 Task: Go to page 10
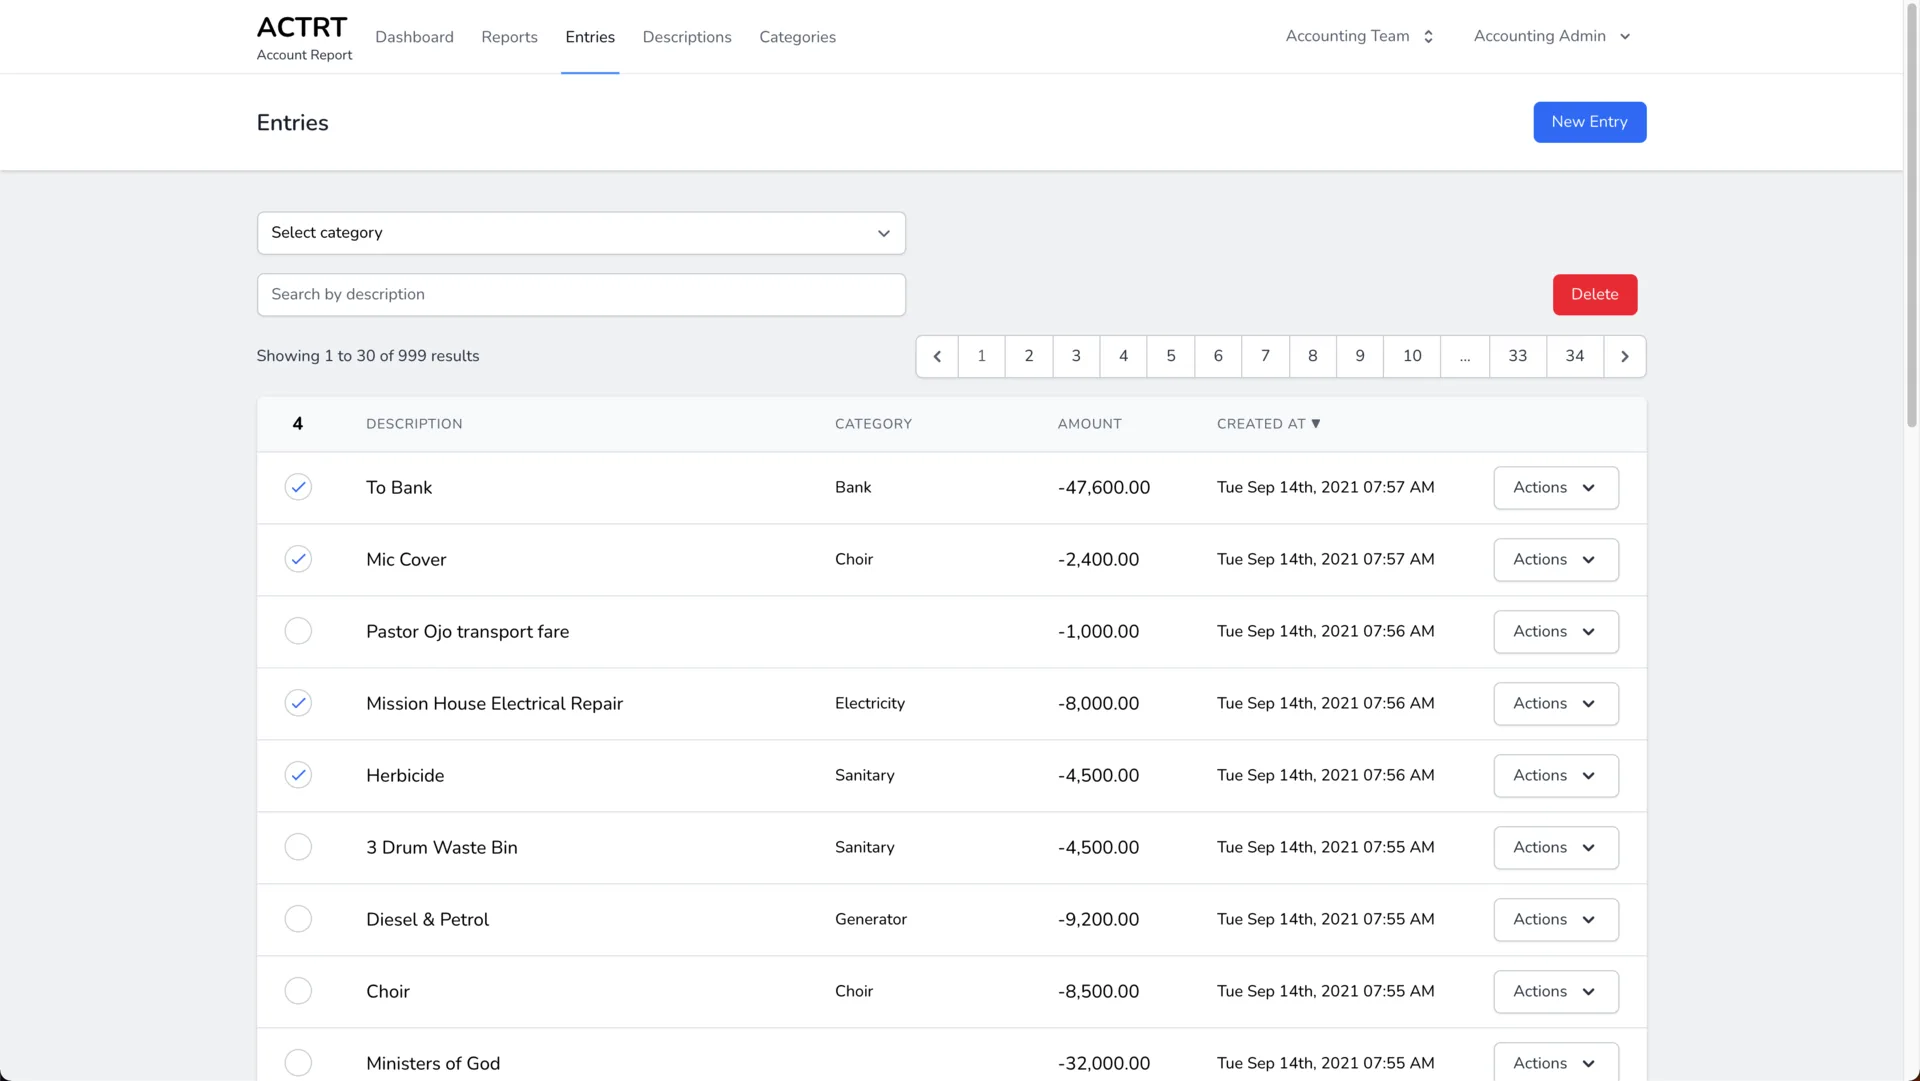click(1412, 356)
